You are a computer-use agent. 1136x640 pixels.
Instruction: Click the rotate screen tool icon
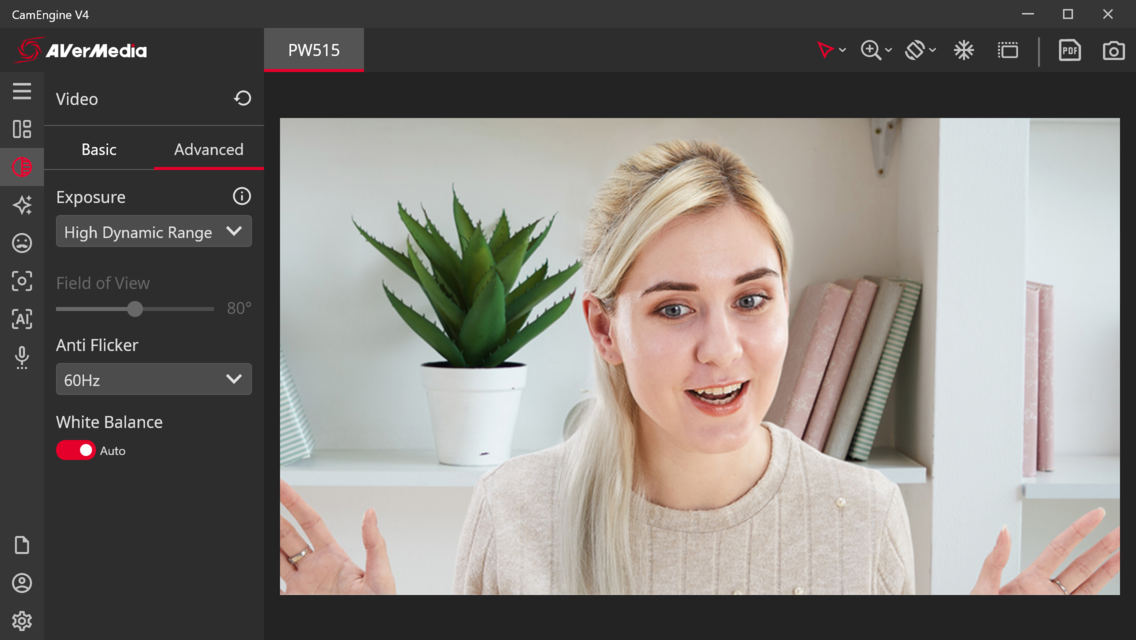[x=915, y=50]
